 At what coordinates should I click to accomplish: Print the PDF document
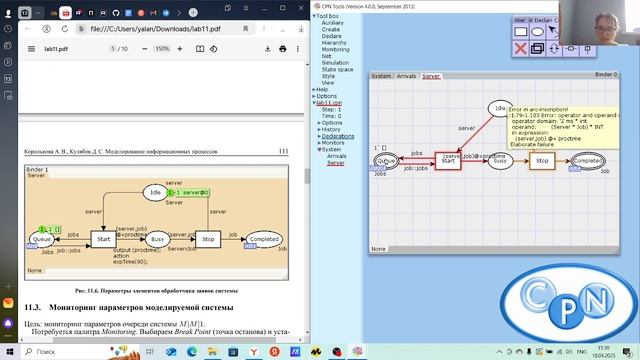pos(282,49)
